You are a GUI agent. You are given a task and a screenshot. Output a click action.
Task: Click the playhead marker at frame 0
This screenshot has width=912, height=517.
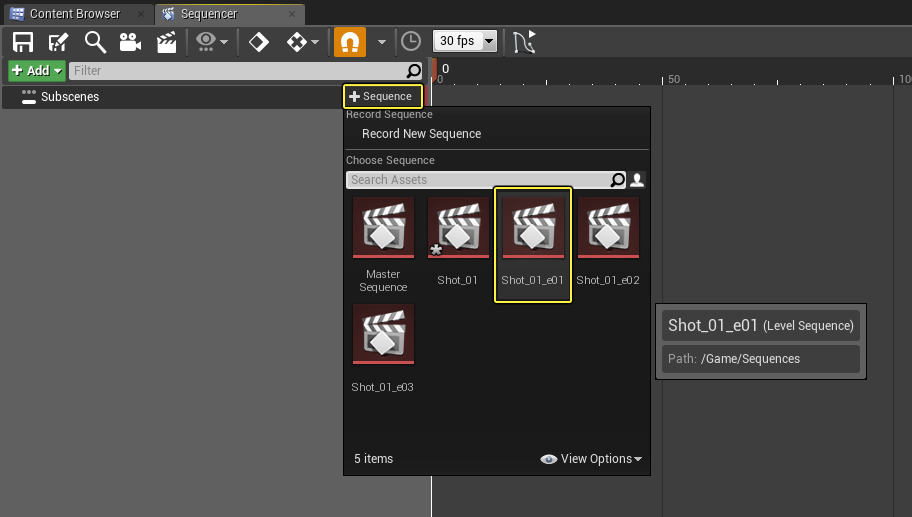coord(433,70)
